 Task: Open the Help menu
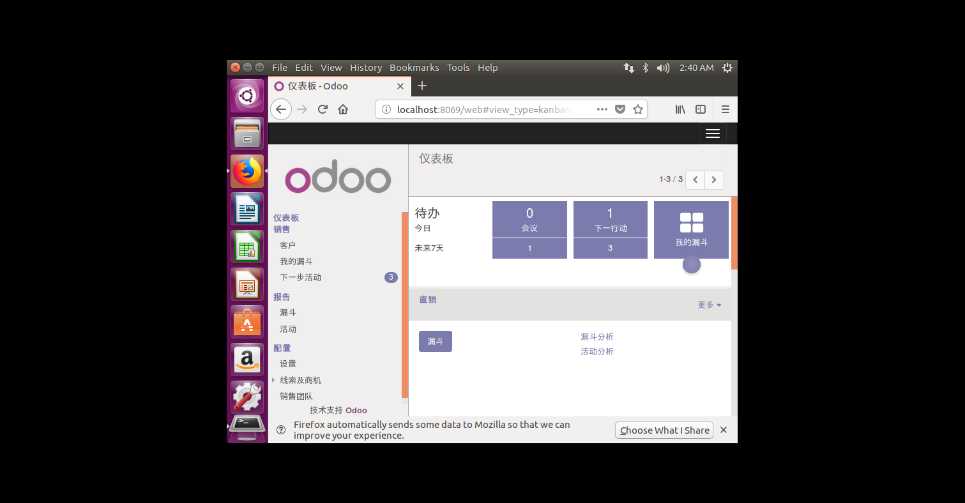tap(487, 68)
